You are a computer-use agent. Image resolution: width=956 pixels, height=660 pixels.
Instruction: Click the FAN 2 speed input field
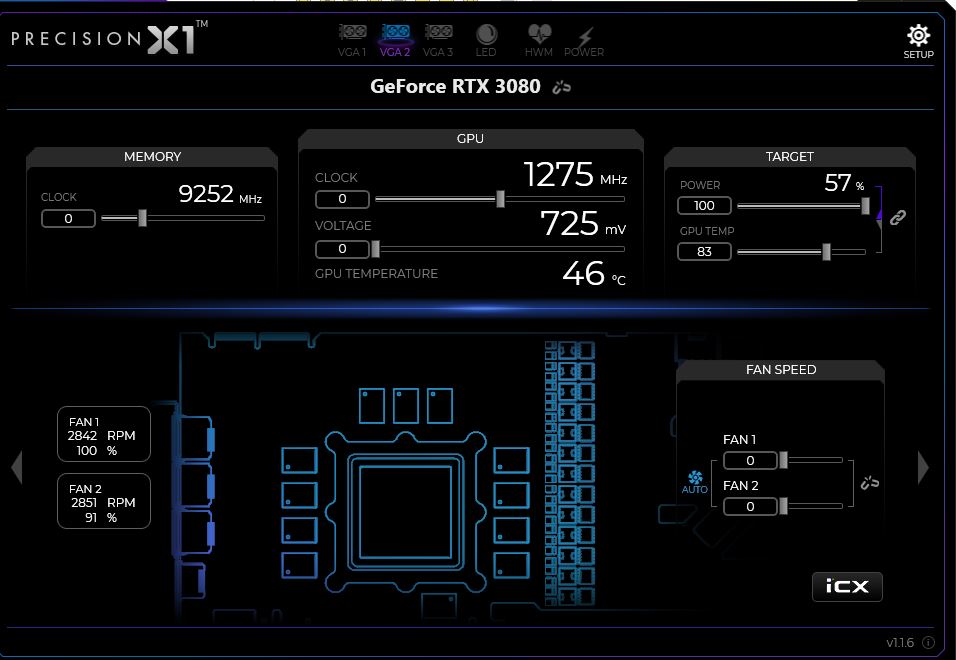click(751, 506)
